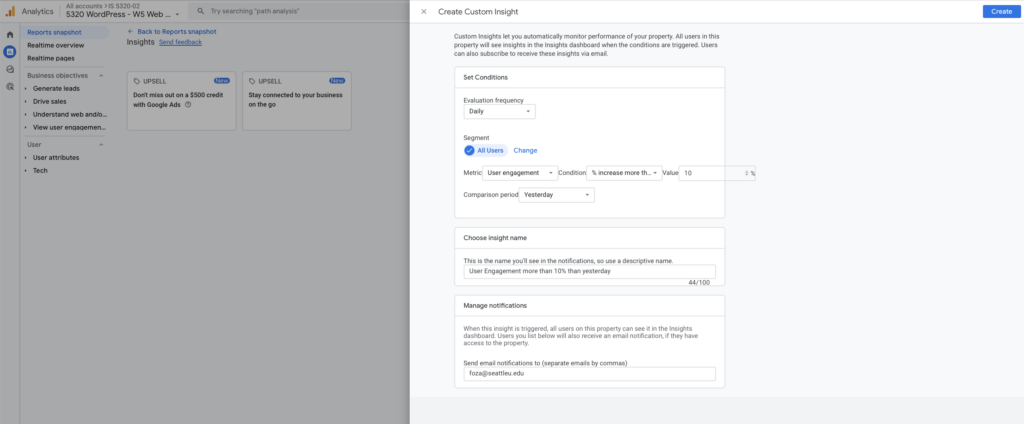Collapse the Business objectives section
Image resolution: width=1024 pixels, height=424 pixels.
point(101,75)
